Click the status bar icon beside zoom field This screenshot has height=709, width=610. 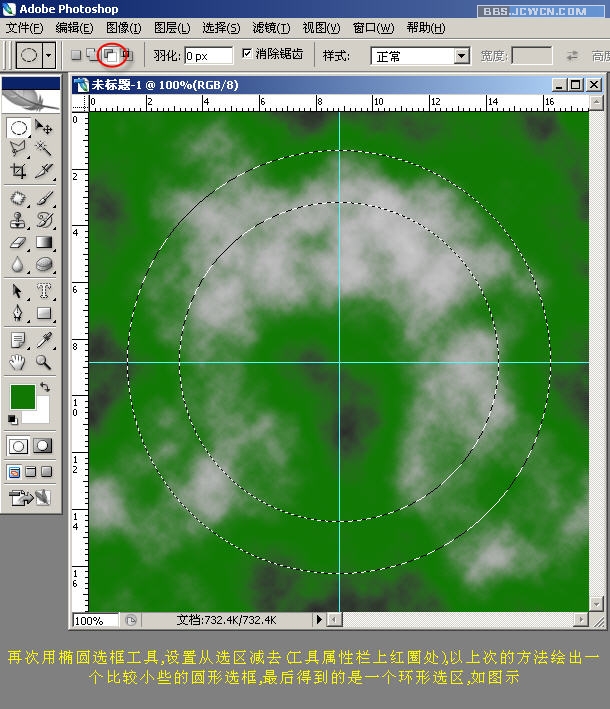pos(130,620)
